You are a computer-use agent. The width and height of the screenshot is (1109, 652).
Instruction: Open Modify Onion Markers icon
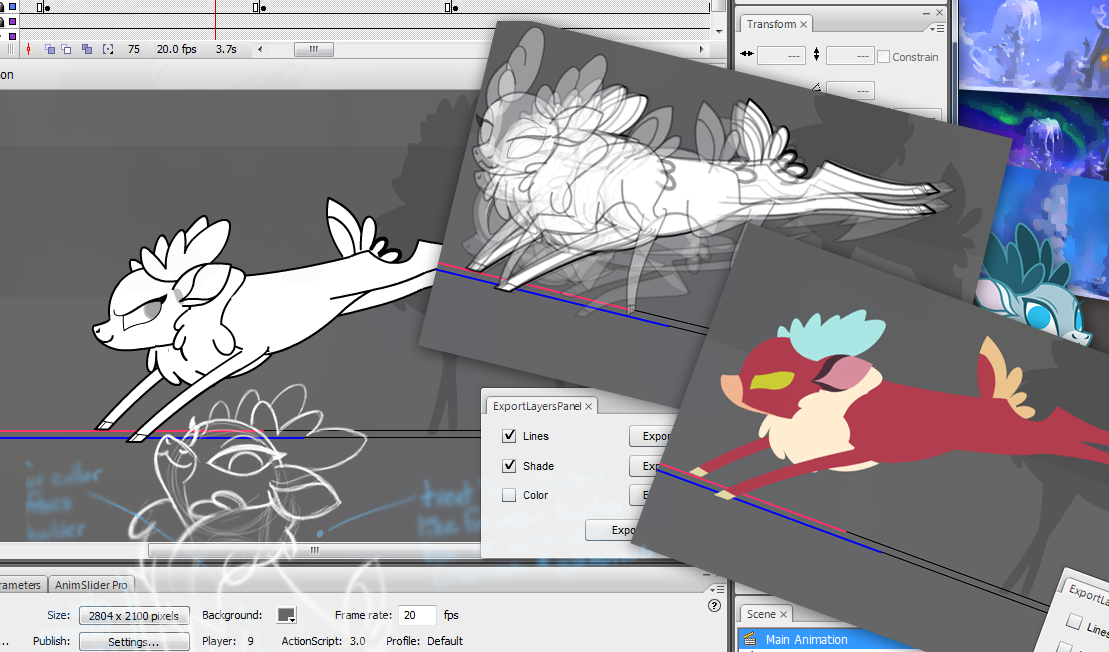pyautogui.click(x=108, y=49)
